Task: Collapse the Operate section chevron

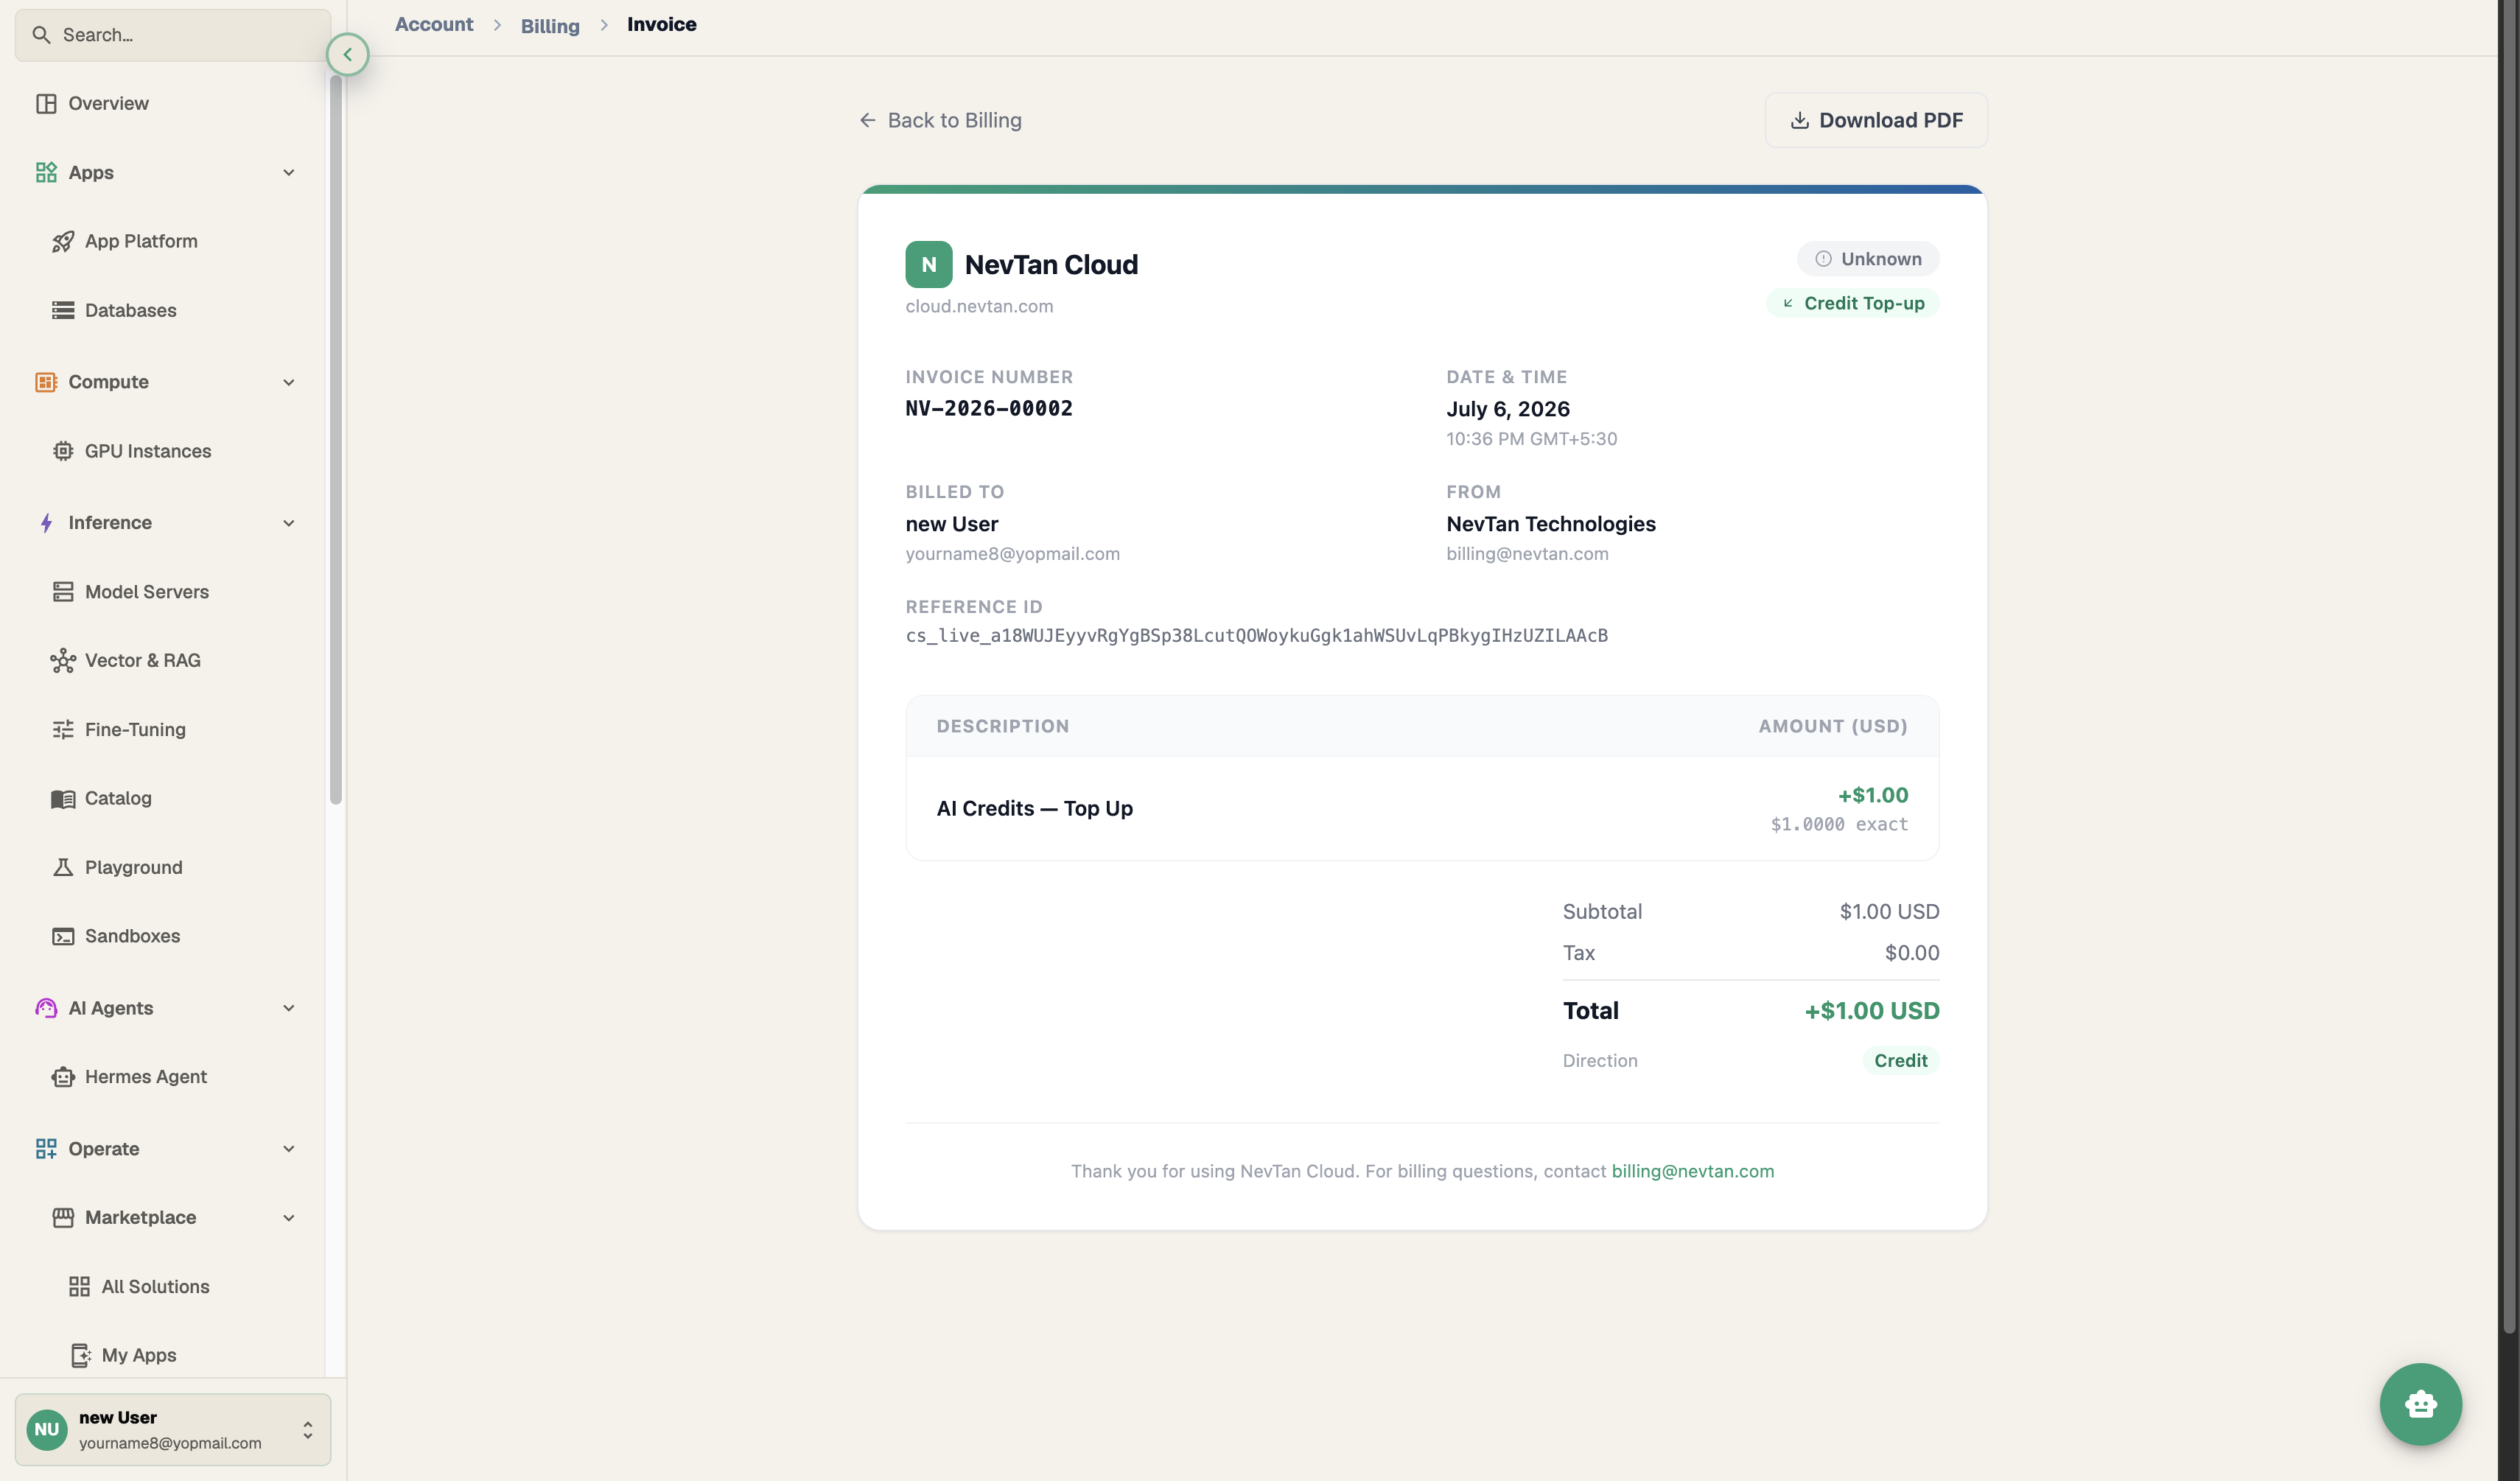Action: point(289,1148)
